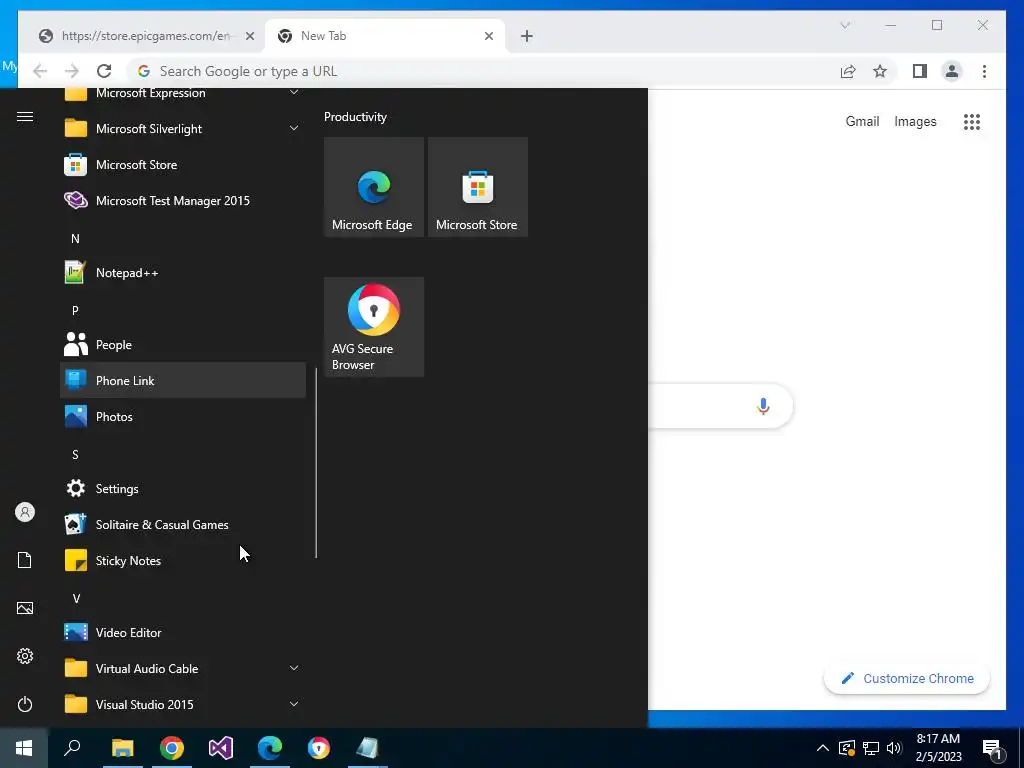The width and height of the screenshot is (1024, 768).
Task: Click the Power button in Start sidebar
Action: pos(25,704)
